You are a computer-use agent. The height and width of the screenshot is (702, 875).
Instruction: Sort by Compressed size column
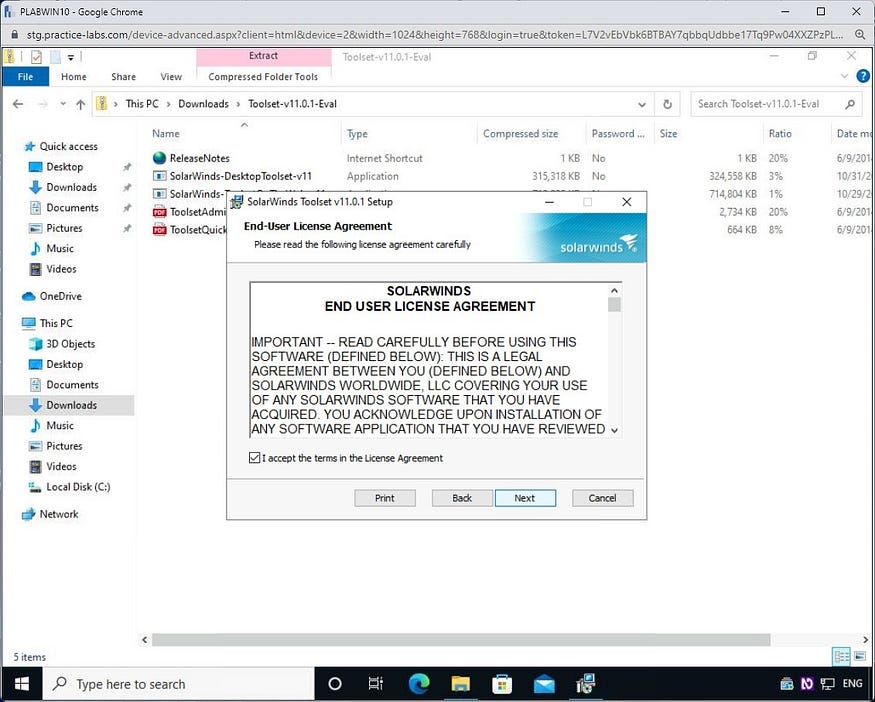coord(520,133)
